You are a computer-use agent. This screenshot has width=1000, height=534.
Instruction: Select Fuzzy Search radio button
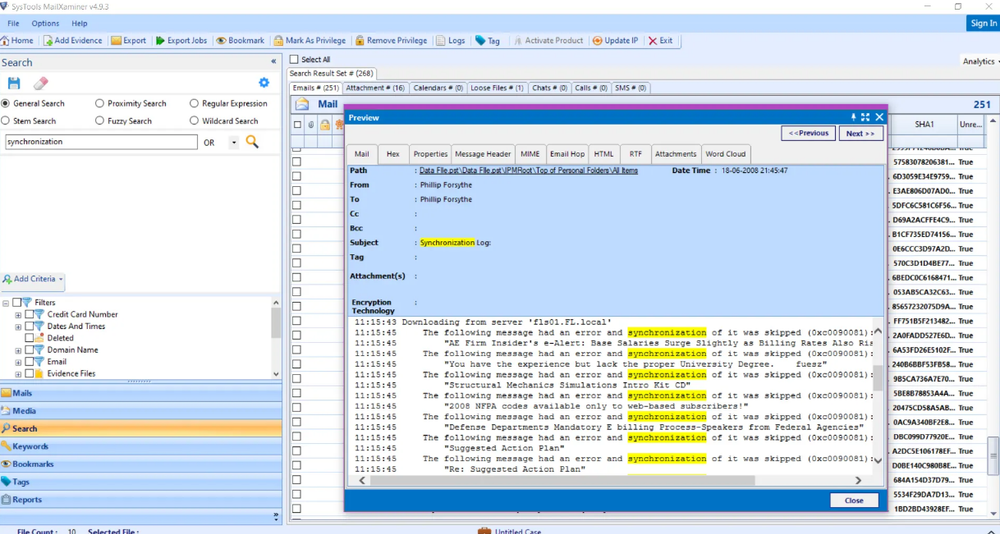coord(99,120)
